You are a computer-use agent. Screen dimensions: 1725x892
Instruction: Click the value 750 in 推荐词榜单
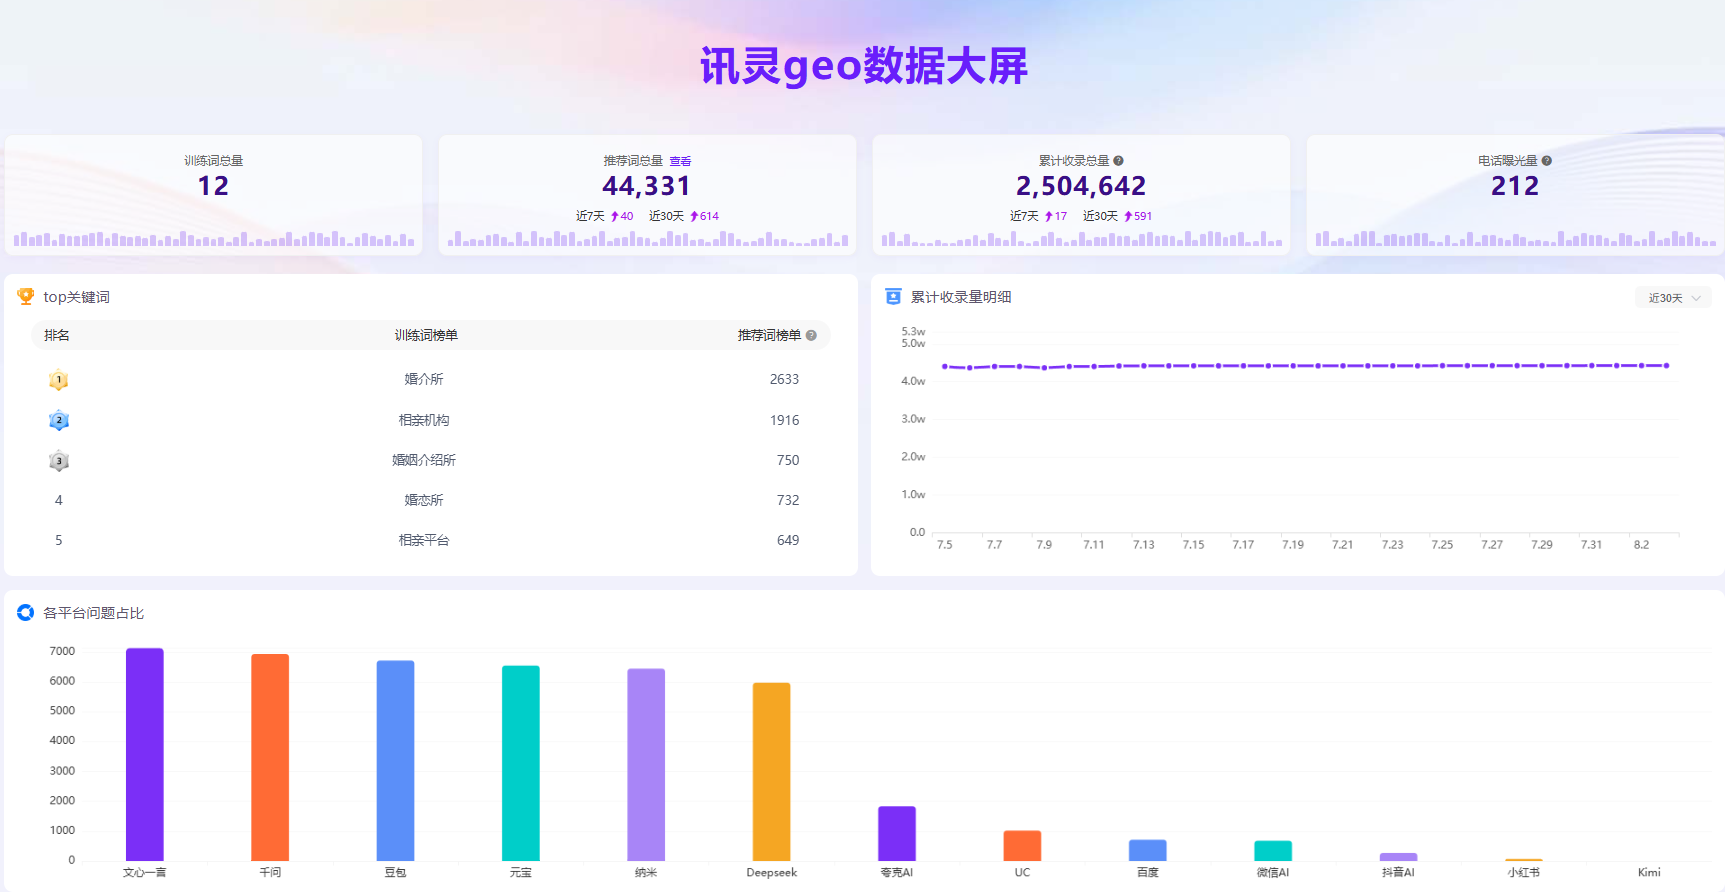[x=788, y=460]
